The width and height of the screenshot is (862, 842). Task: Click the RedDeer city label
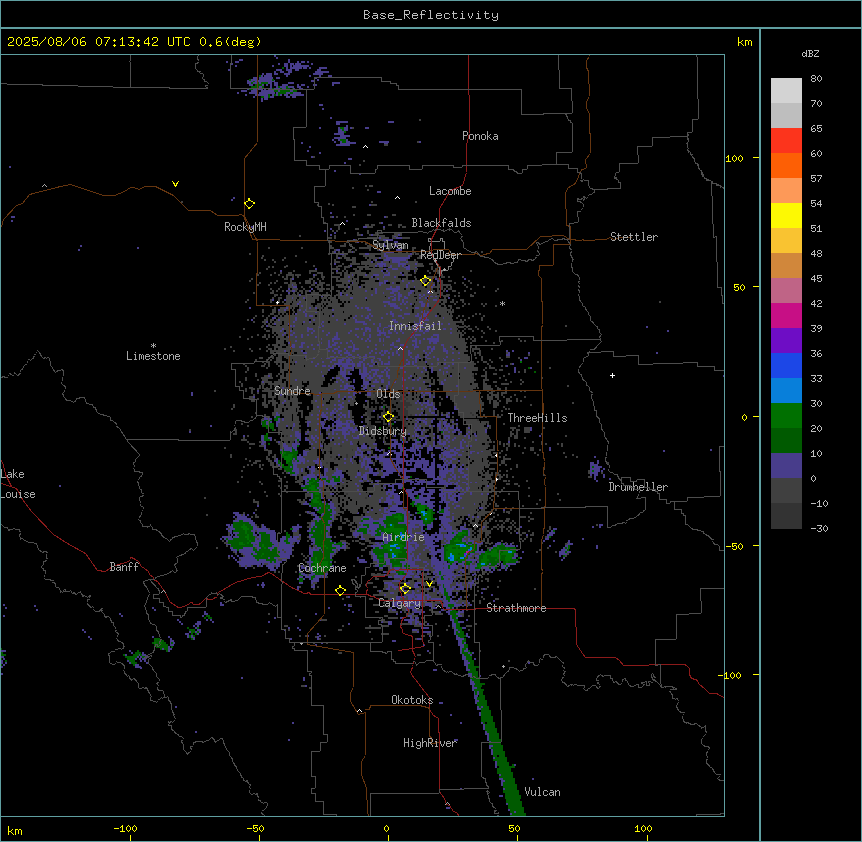click(440, 255)
